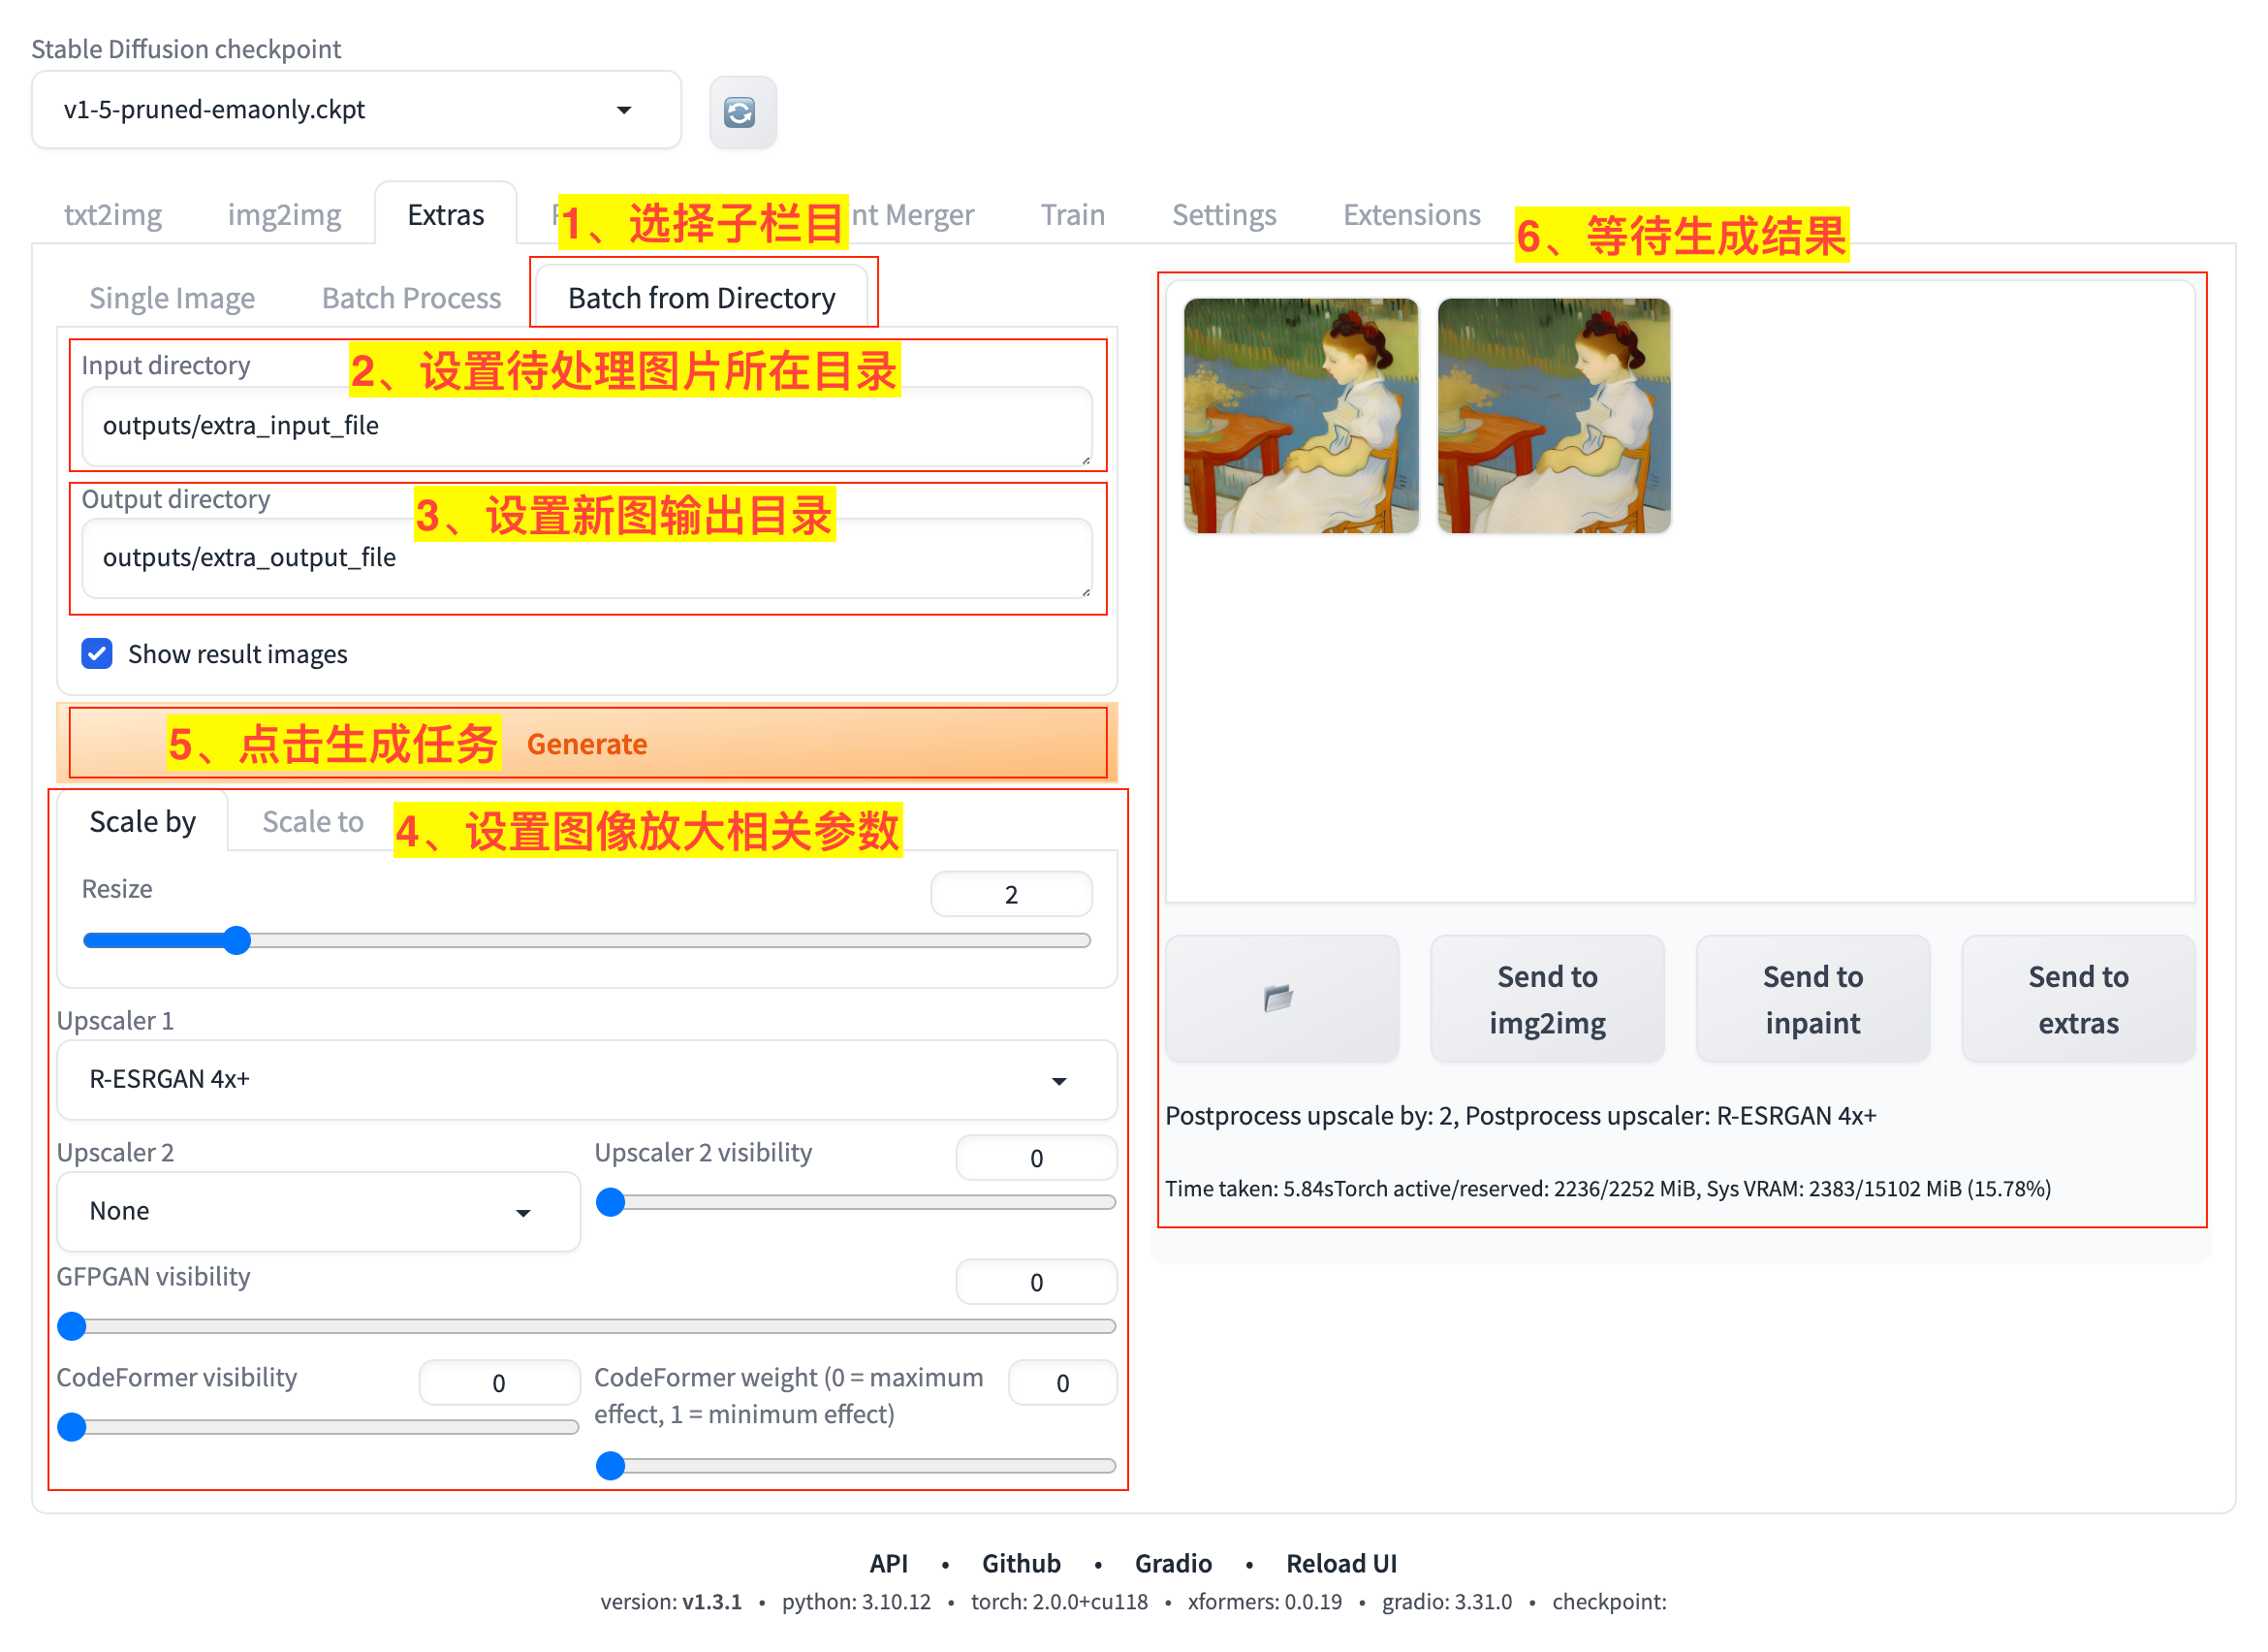2268x1652 pixels.
Task: Open the Settings tab
Action: coord(1224,215)
